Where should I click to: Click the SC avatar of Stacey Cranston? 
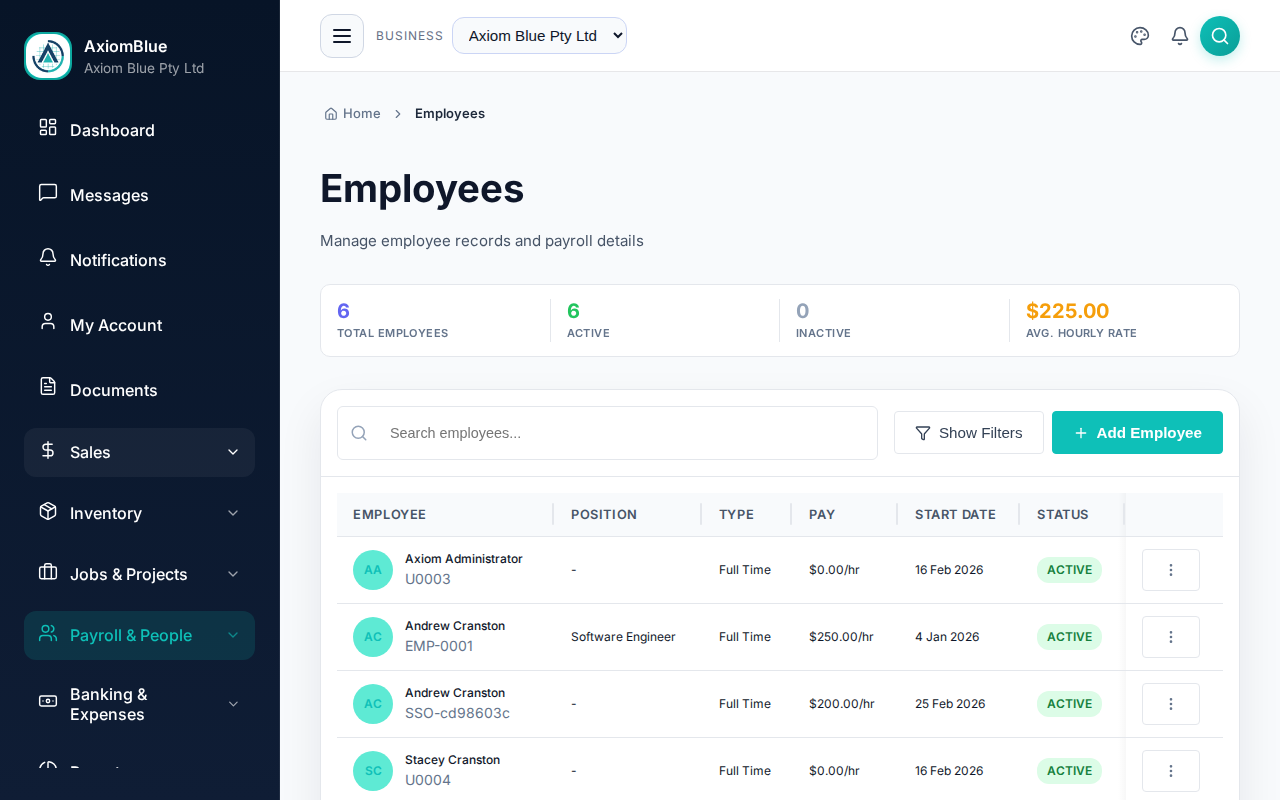373,771
